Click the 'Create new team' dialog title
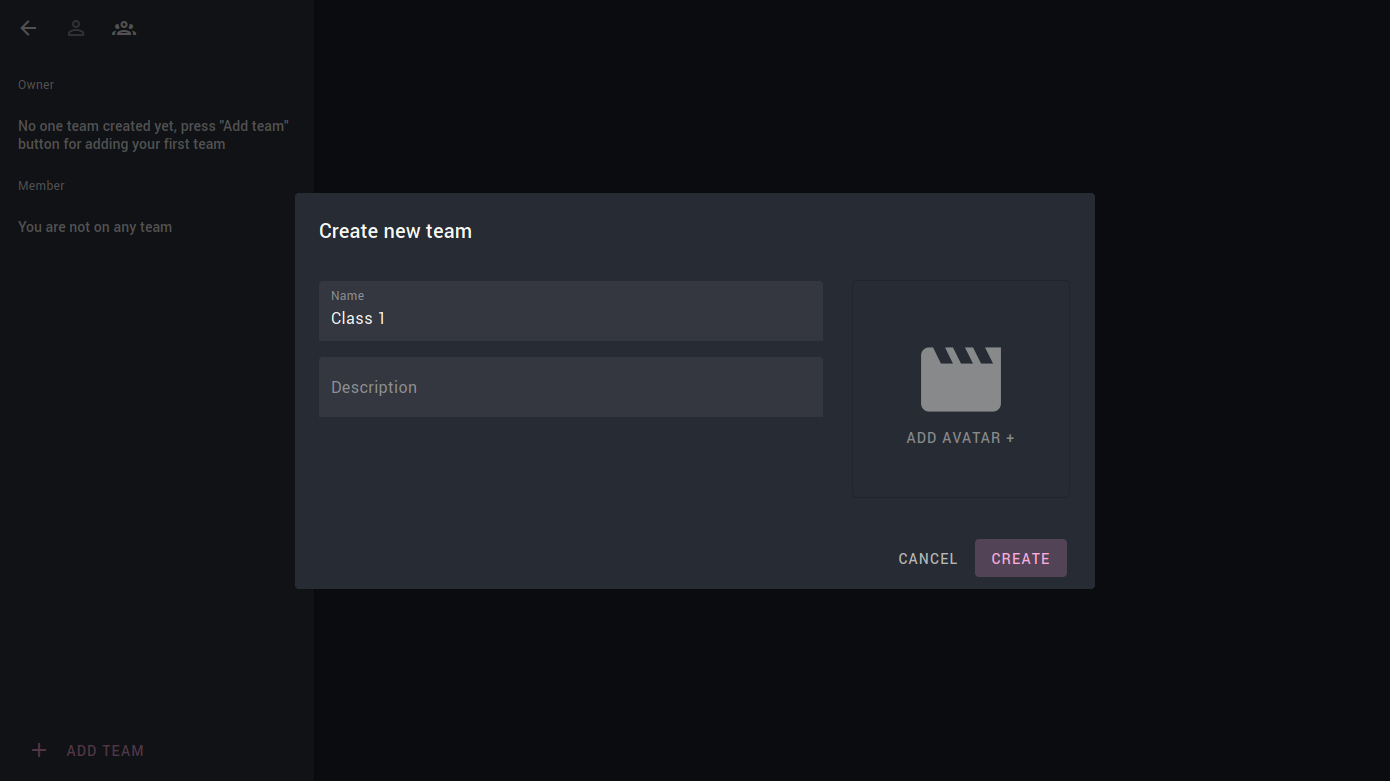This screenshot has height=781, width=1390. click(395, 231)
